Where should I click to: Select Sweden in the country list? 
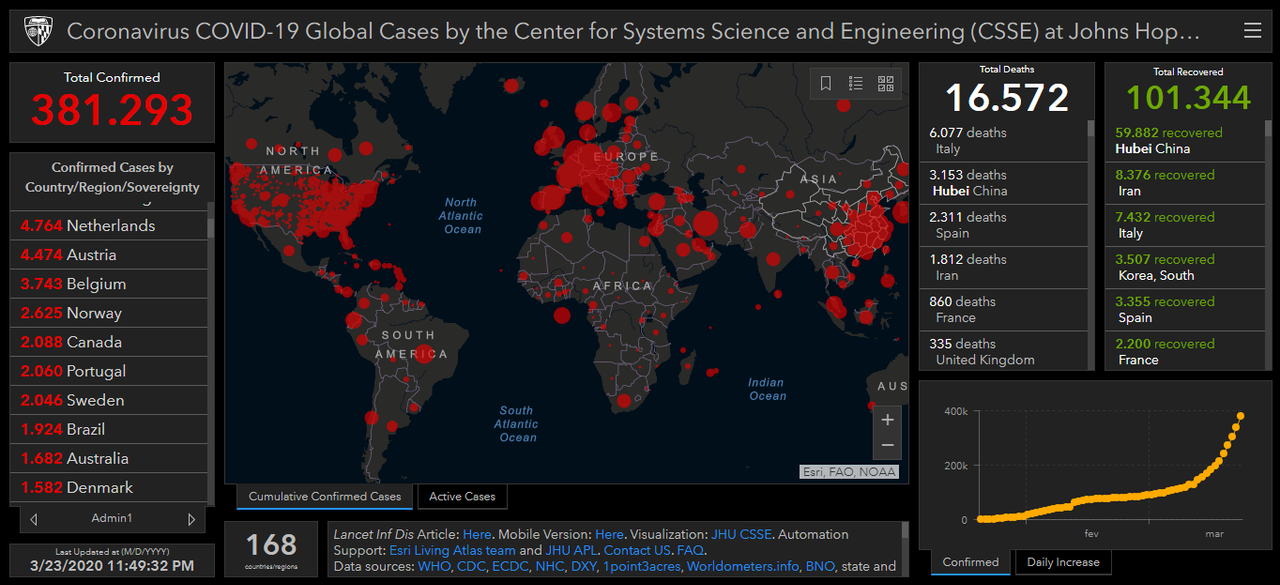point(108,400)
